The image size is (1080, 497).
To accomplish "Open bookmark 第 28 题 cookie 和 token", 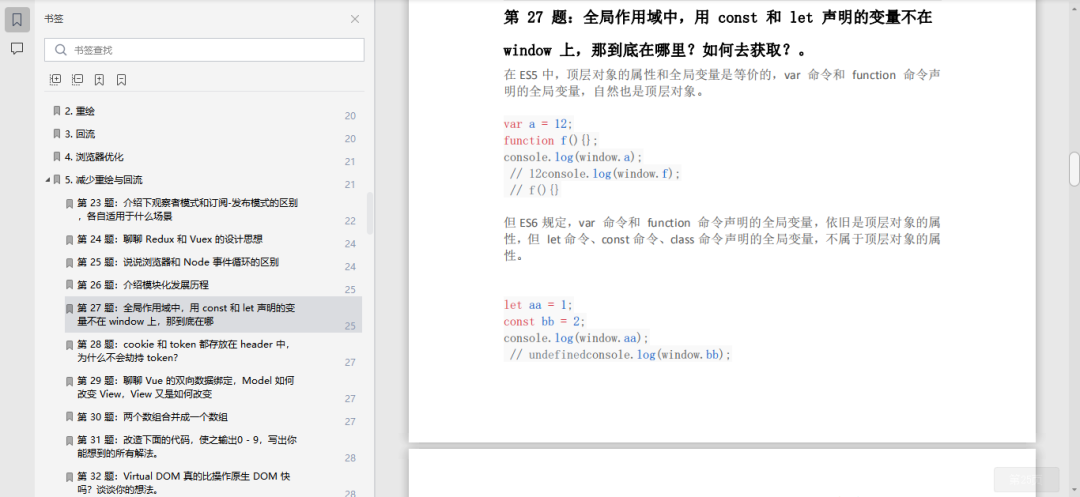I will tap(184, 350).
